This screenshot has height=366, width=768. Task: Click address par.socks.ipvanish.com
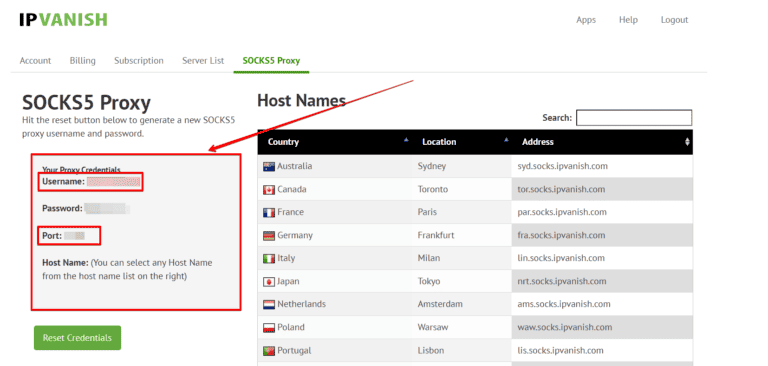562,212
